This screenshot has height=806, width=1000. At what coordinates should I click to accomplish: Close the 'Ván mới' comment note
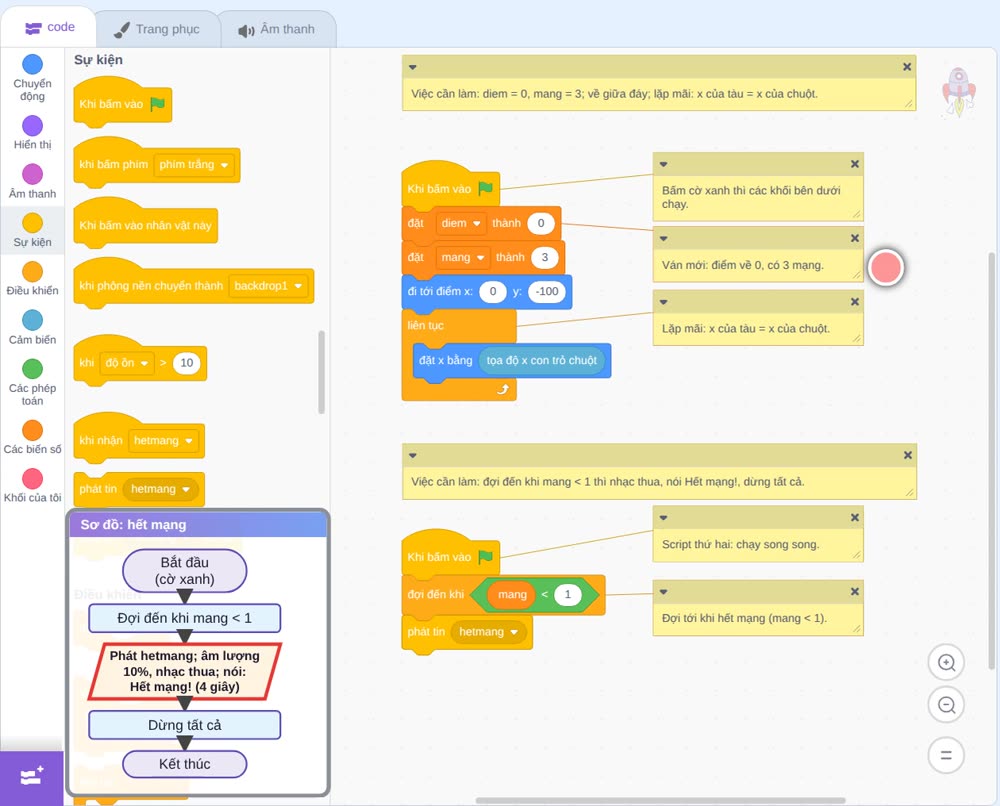(x=855, y=238)
